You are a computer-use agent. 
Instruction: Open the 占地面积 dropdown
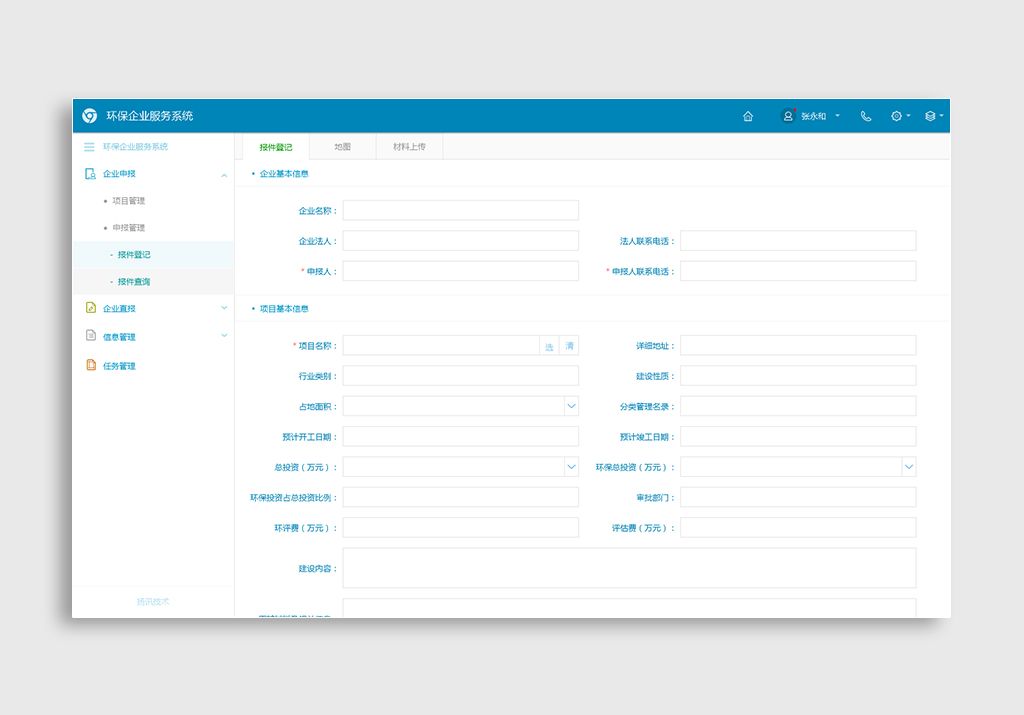point(571,407)
